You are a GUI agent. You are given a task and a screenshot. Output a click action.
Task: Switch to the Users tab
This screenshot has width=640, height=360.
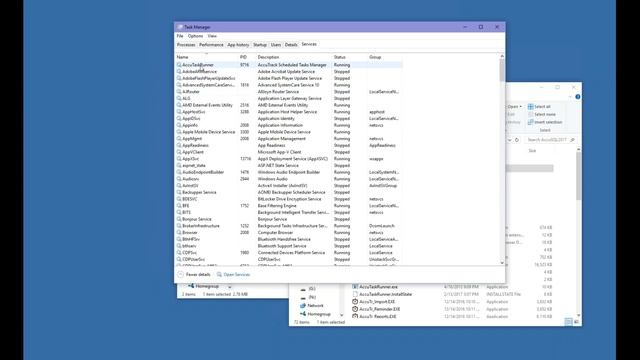[276, 45]
